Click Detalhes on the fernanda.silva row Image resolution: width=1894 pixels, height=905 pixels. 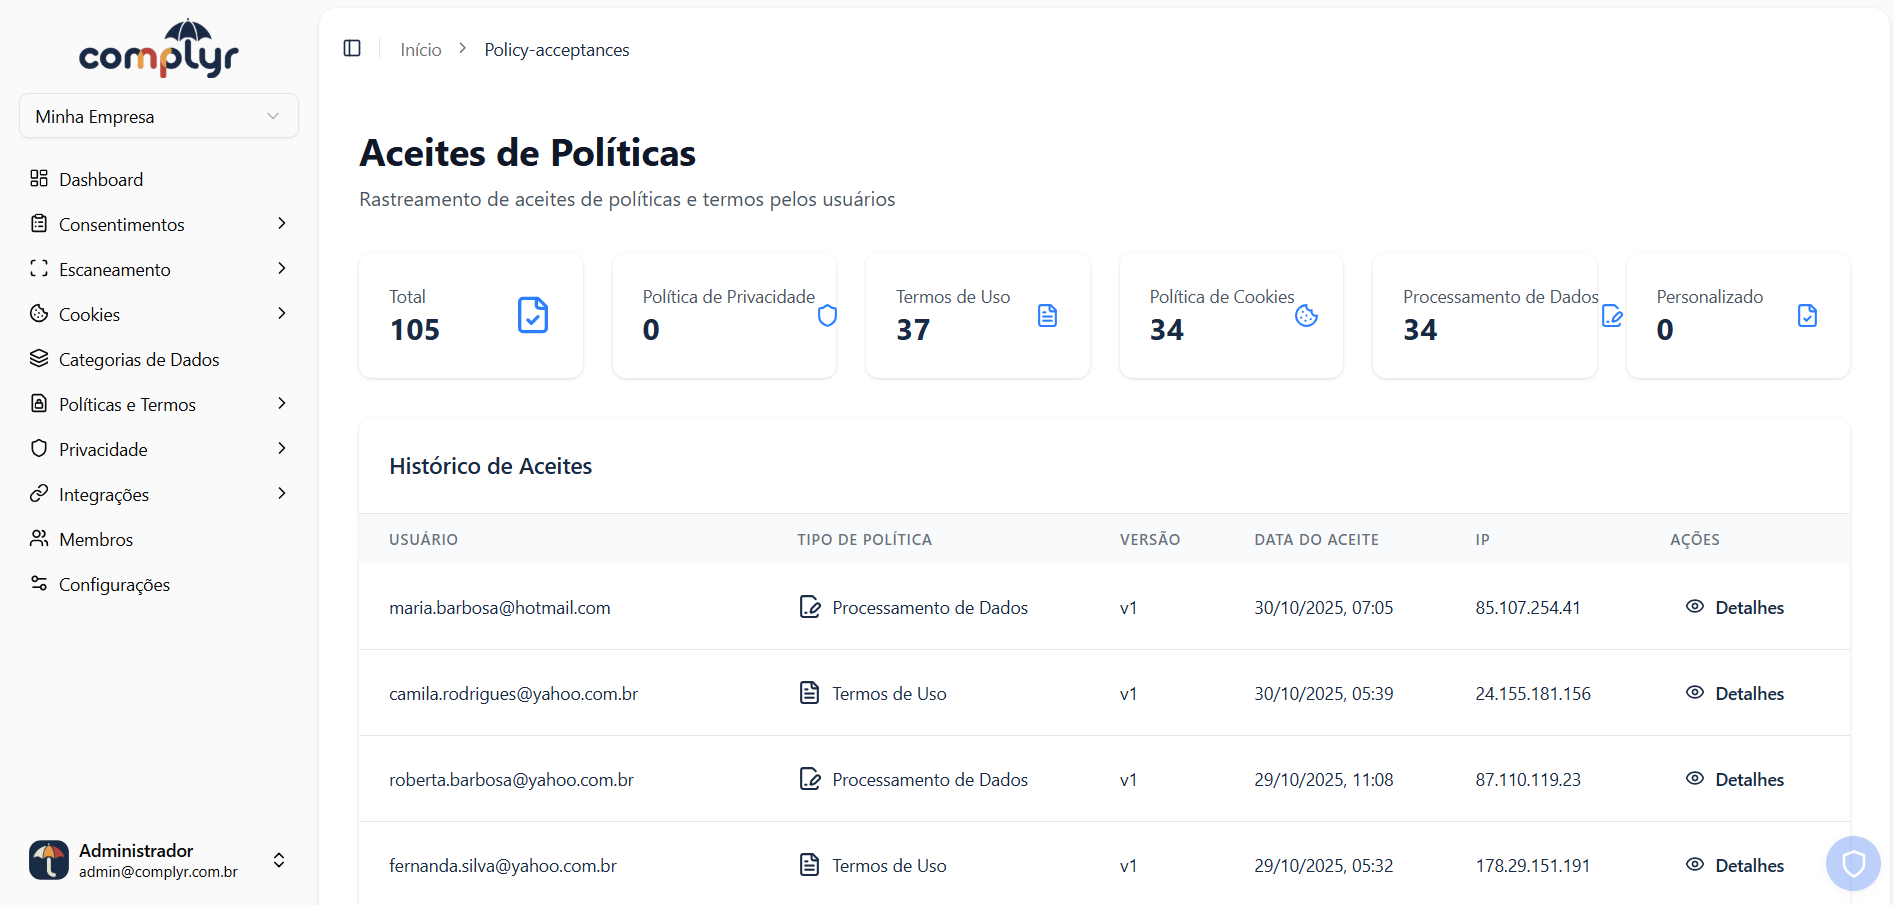click(1748, 865)
